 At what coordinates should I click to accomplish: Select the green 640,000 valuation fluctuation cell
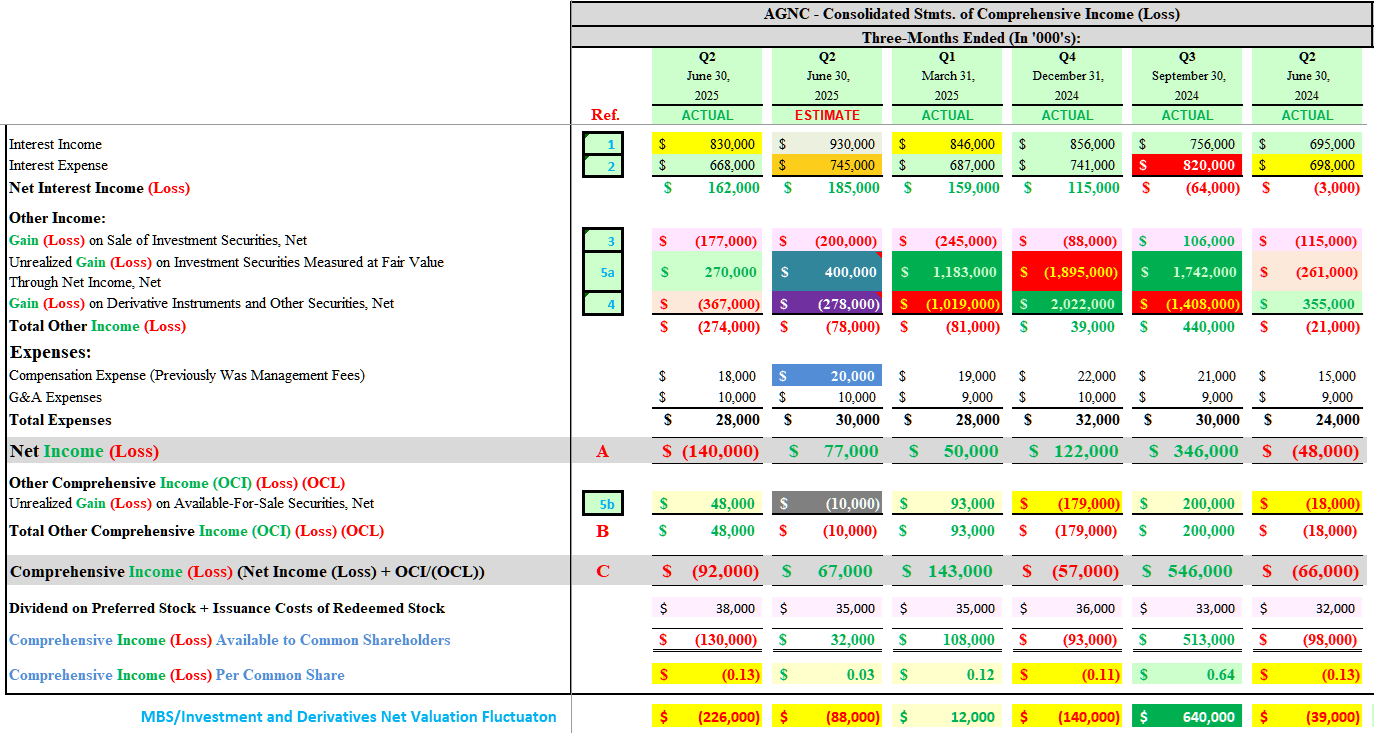(x=1187, y=716)
